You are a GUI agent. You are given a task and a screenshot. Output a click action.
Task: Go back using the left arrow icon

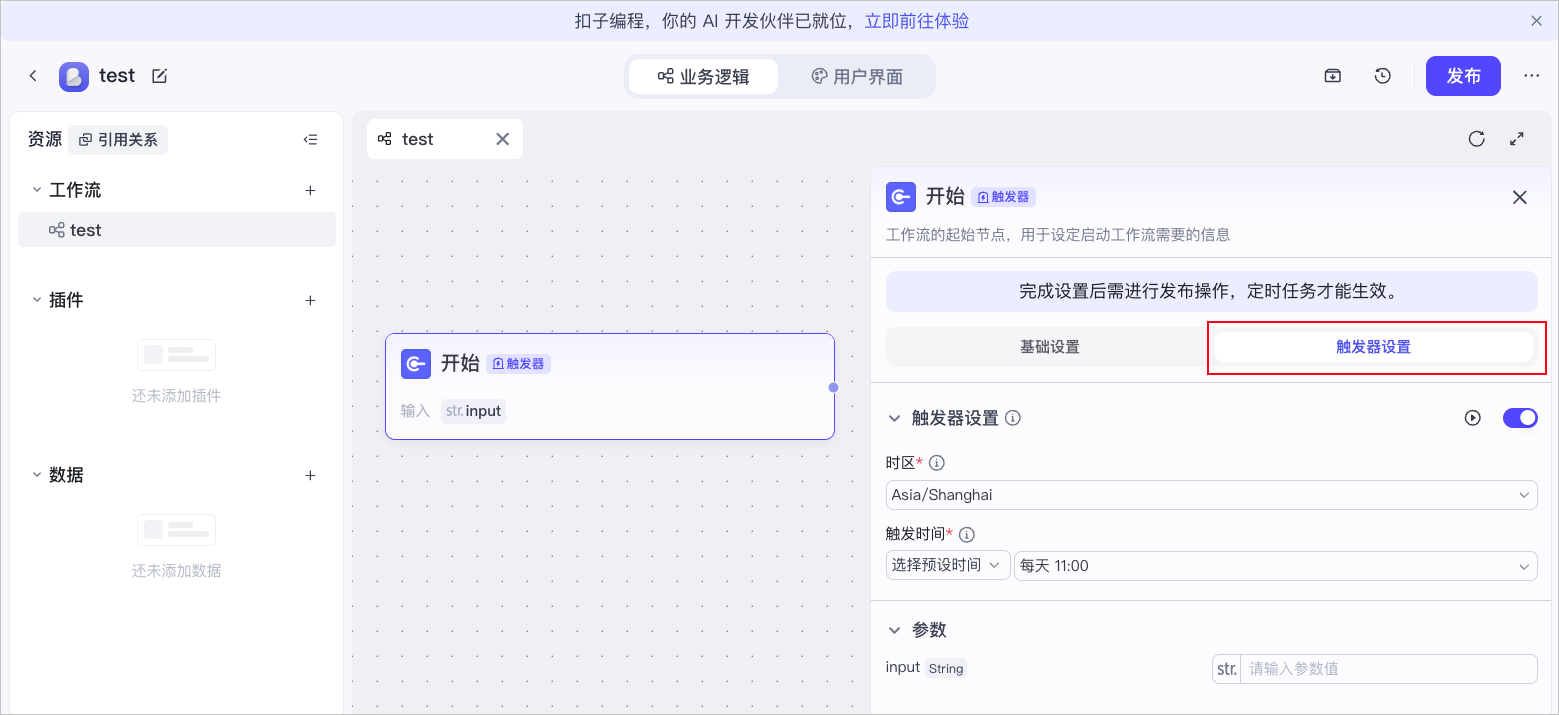(x=33, y=76)
